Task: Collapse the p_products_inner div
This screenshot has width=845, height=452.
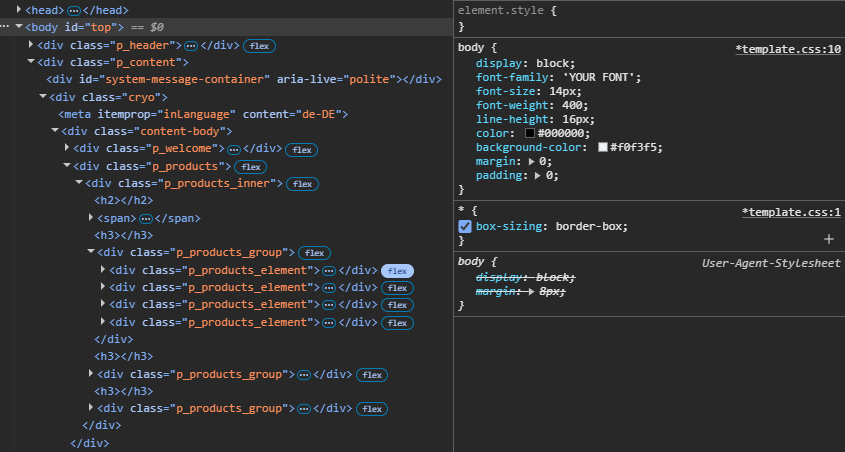Action: (x=79, y=183)
